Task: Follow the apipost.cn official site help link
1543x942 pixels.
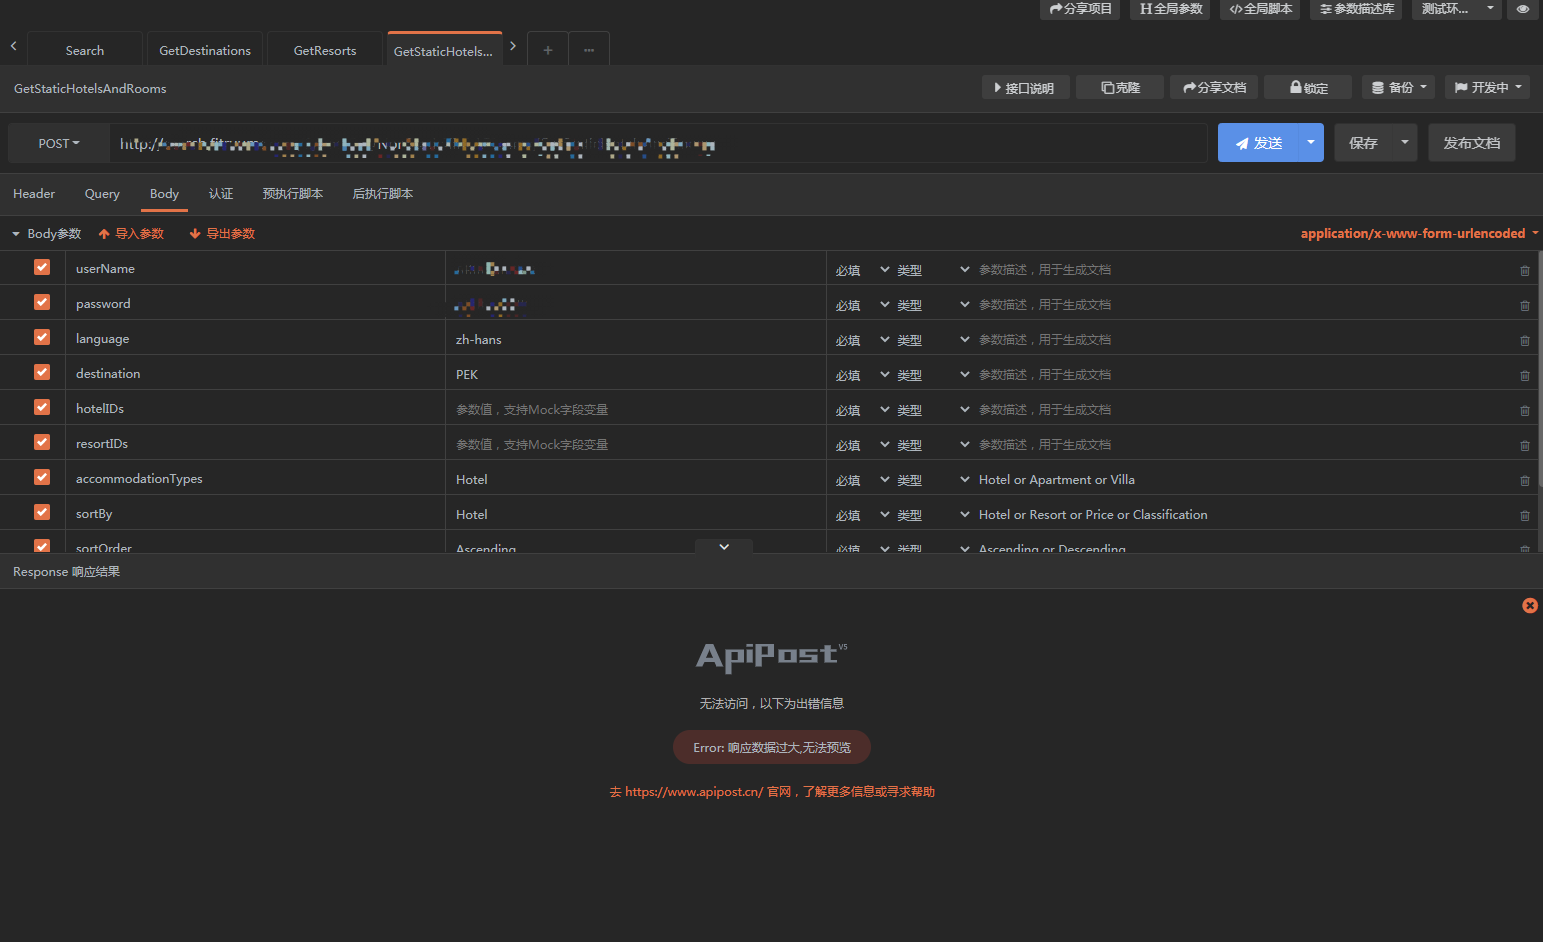Action: coord(772,791)
